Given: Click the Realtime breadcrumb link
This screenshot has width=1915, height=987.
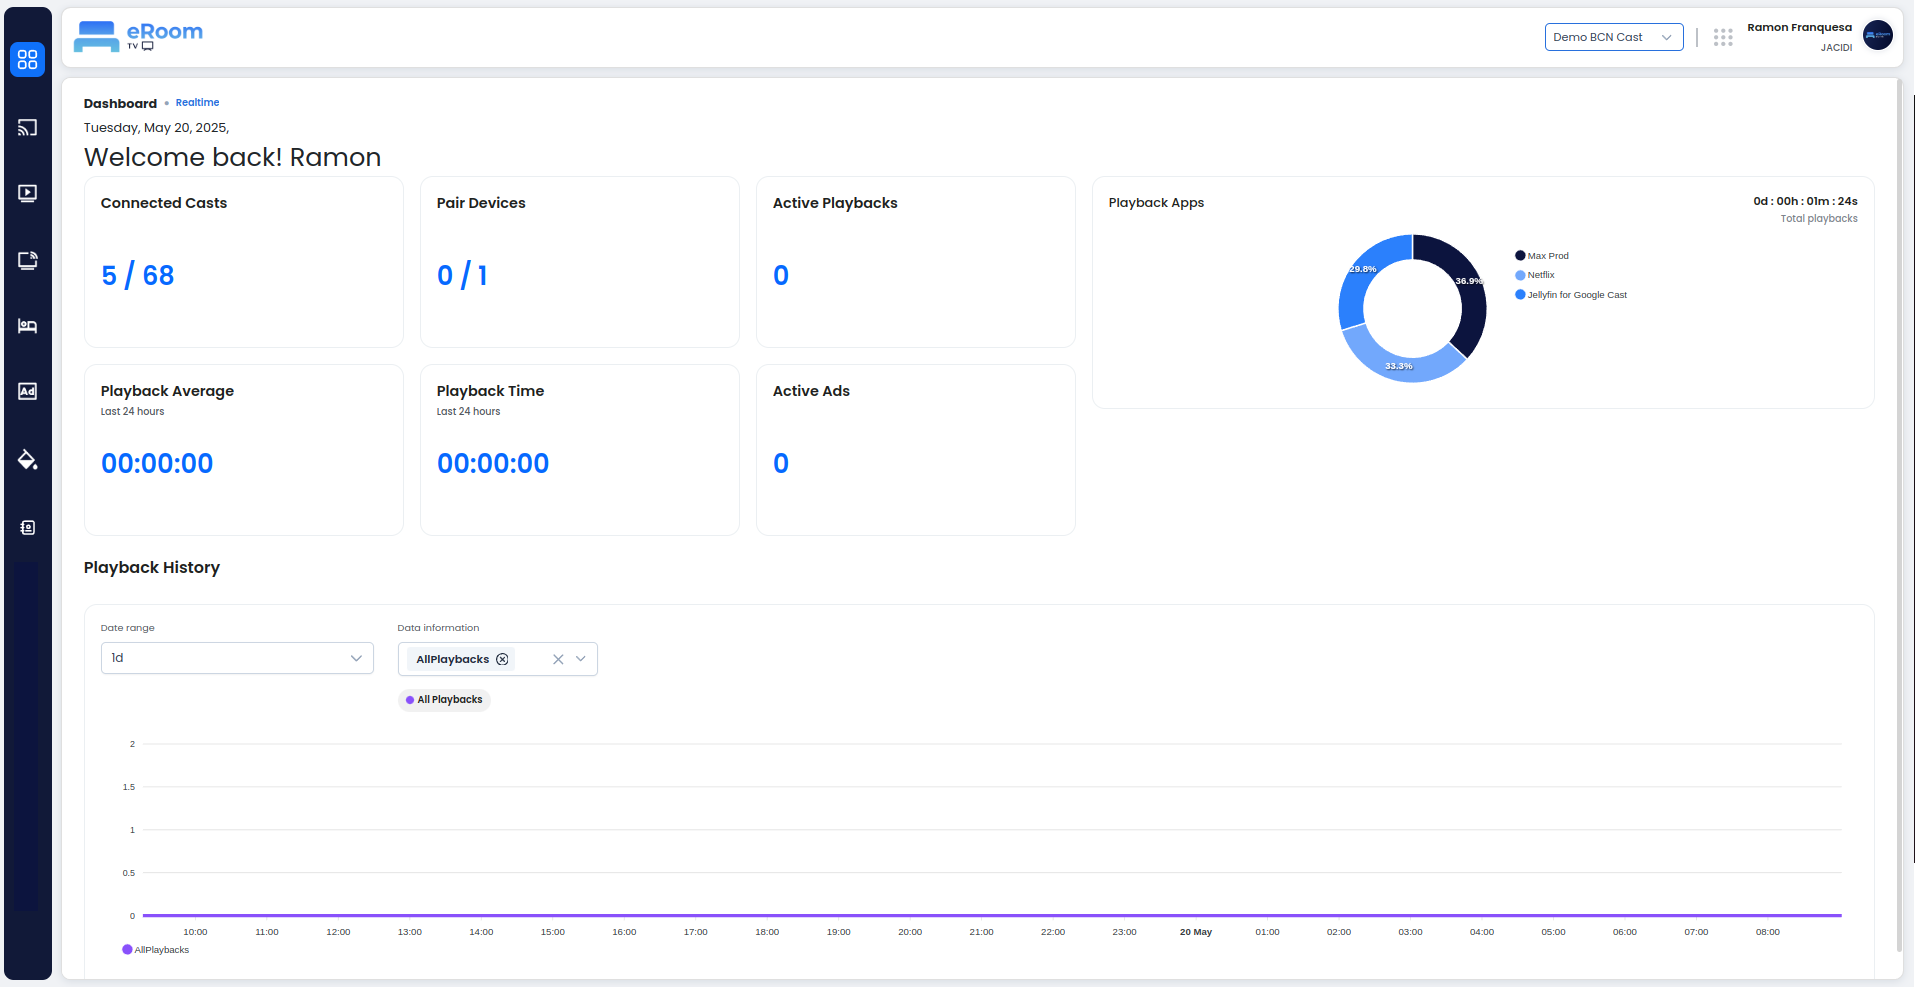Looking at the screenshot, I should [x=197, y=103].
